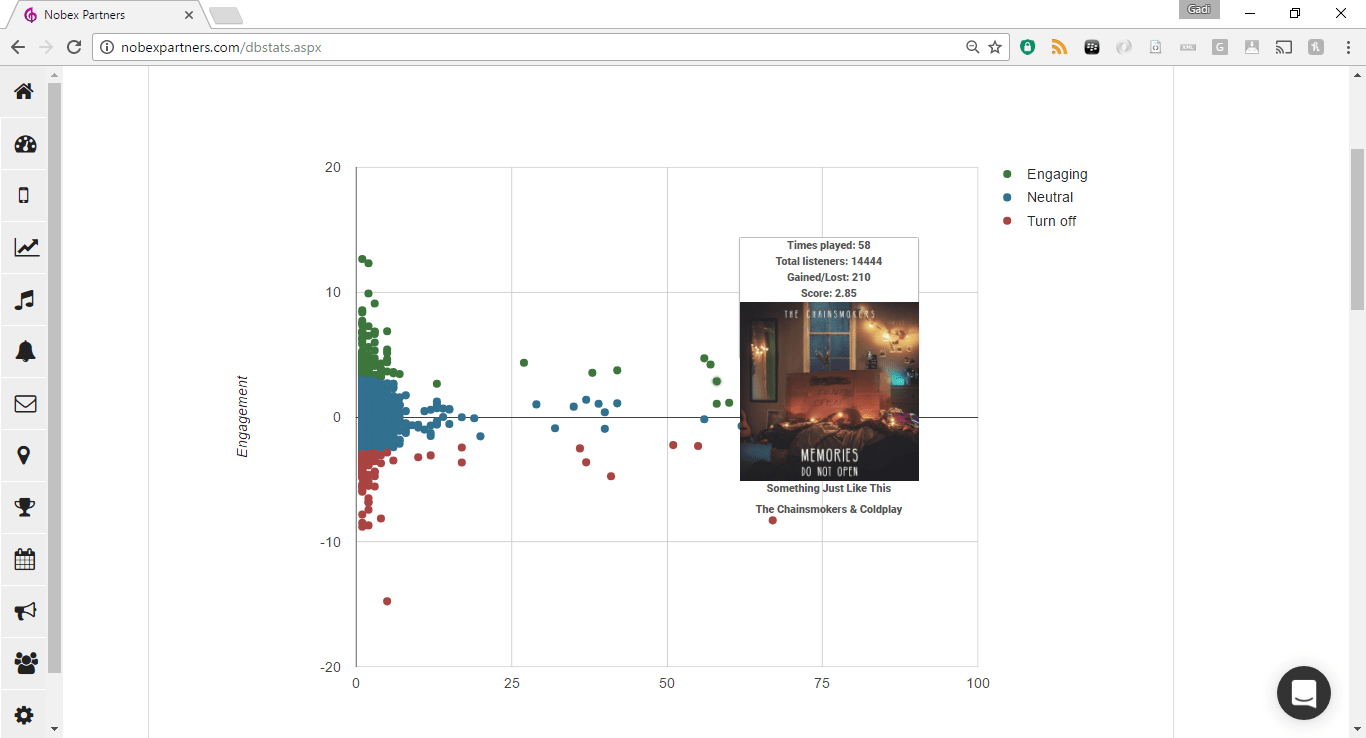Click the gray G extension icon
The image size is (1366, 738).
pyautogui.click(x=1220, y=47)
